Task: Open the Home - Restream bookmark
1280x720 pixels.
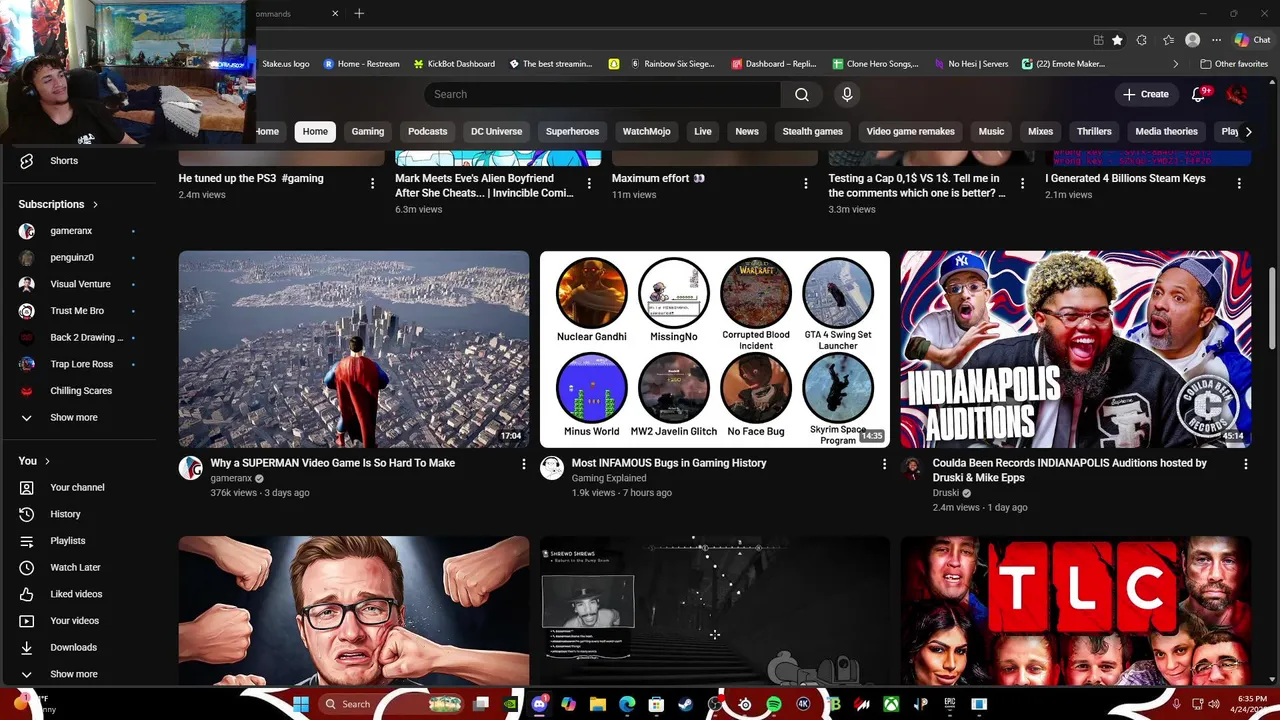Action: [361, 64]
